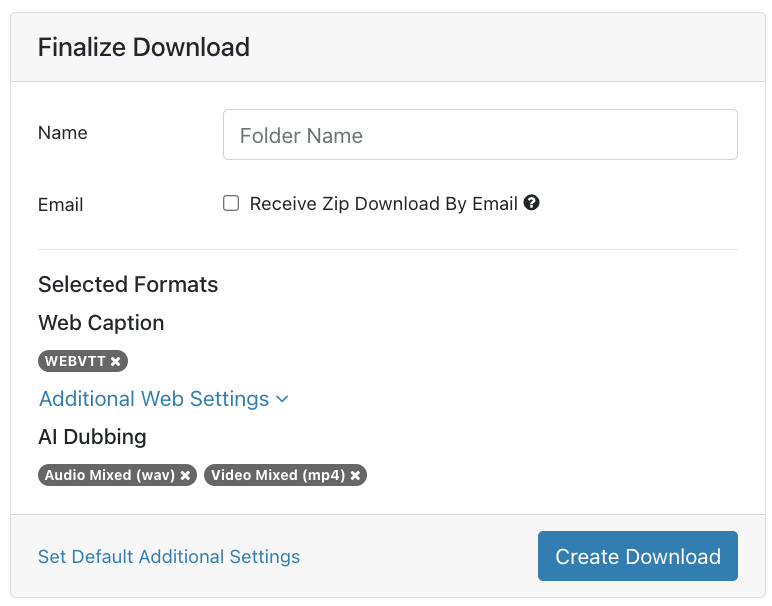
Task: Click the AI Dubbing section heading
Action: tap(92, 437)
